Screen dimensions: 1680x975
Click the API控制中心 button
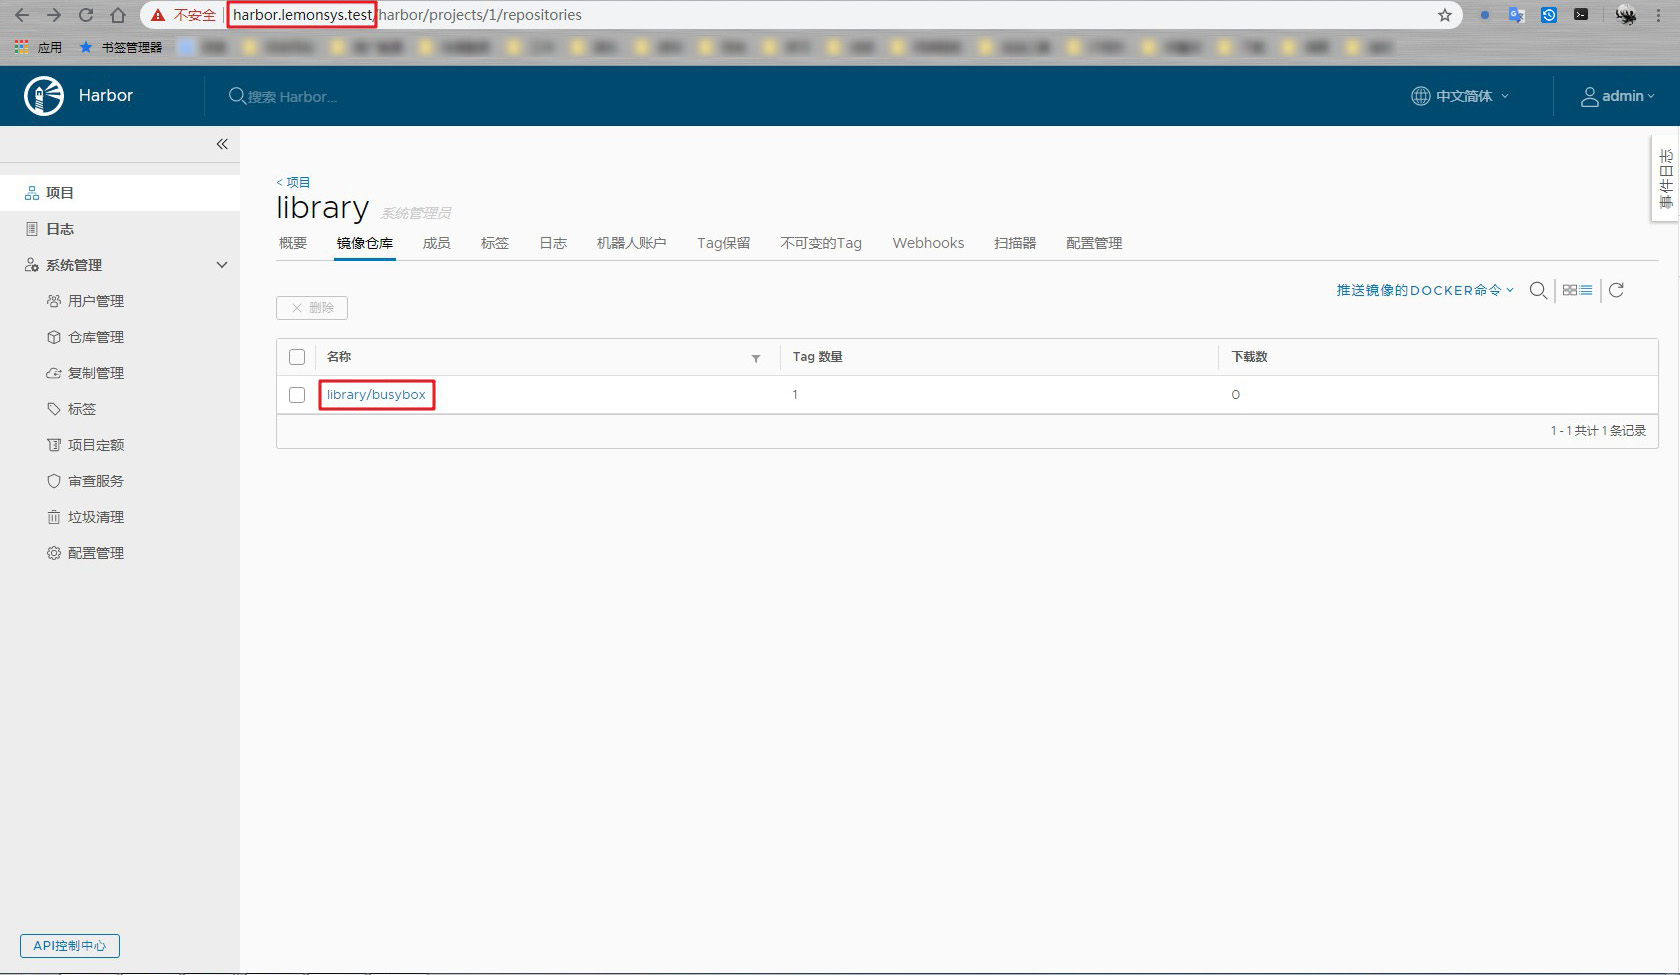tap(70, 946)
